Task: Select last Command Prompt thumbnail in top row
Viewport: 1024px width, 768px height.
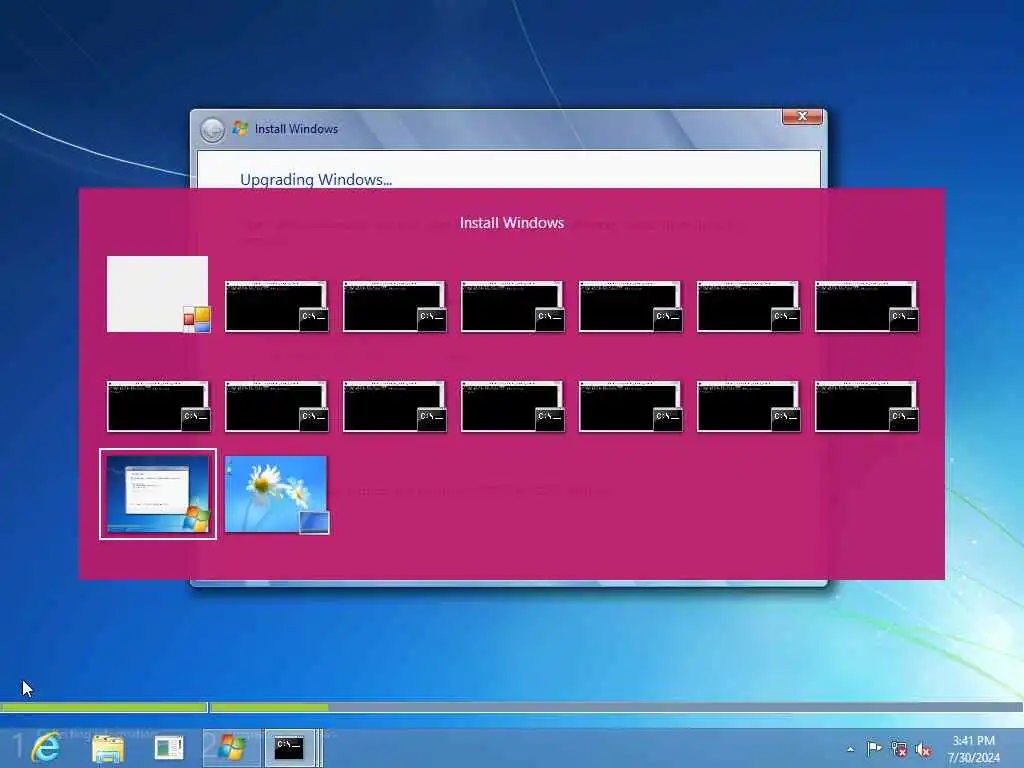Action: [867, 306]
